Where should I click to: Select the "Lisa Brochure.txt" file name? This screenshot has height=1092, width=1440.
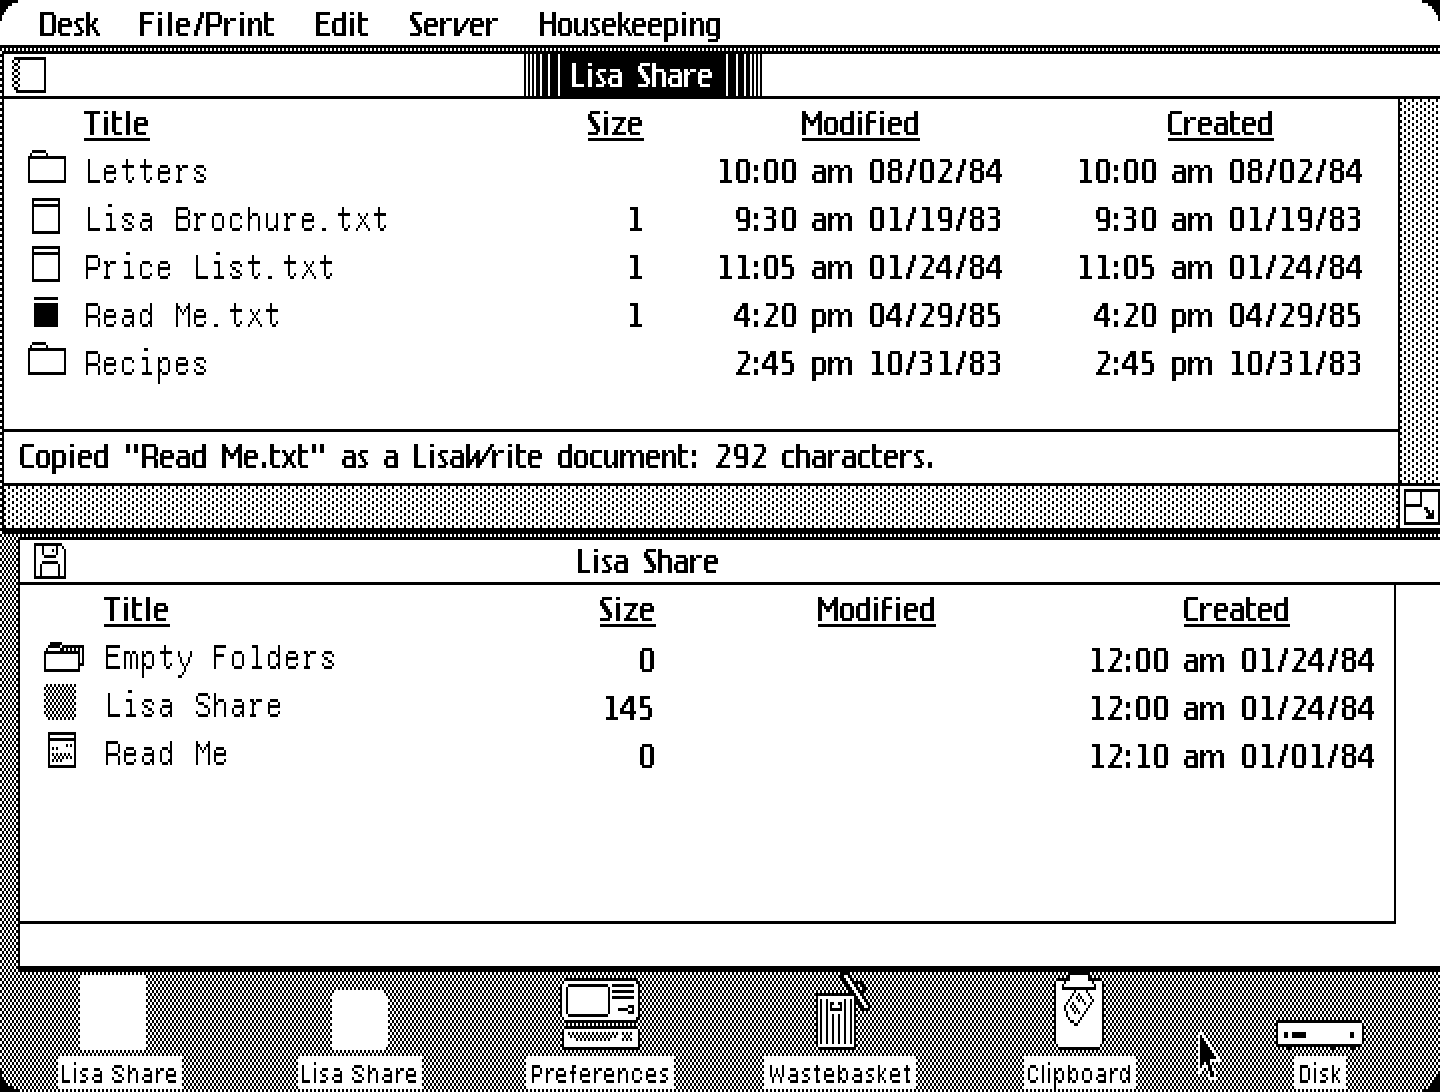236,219
